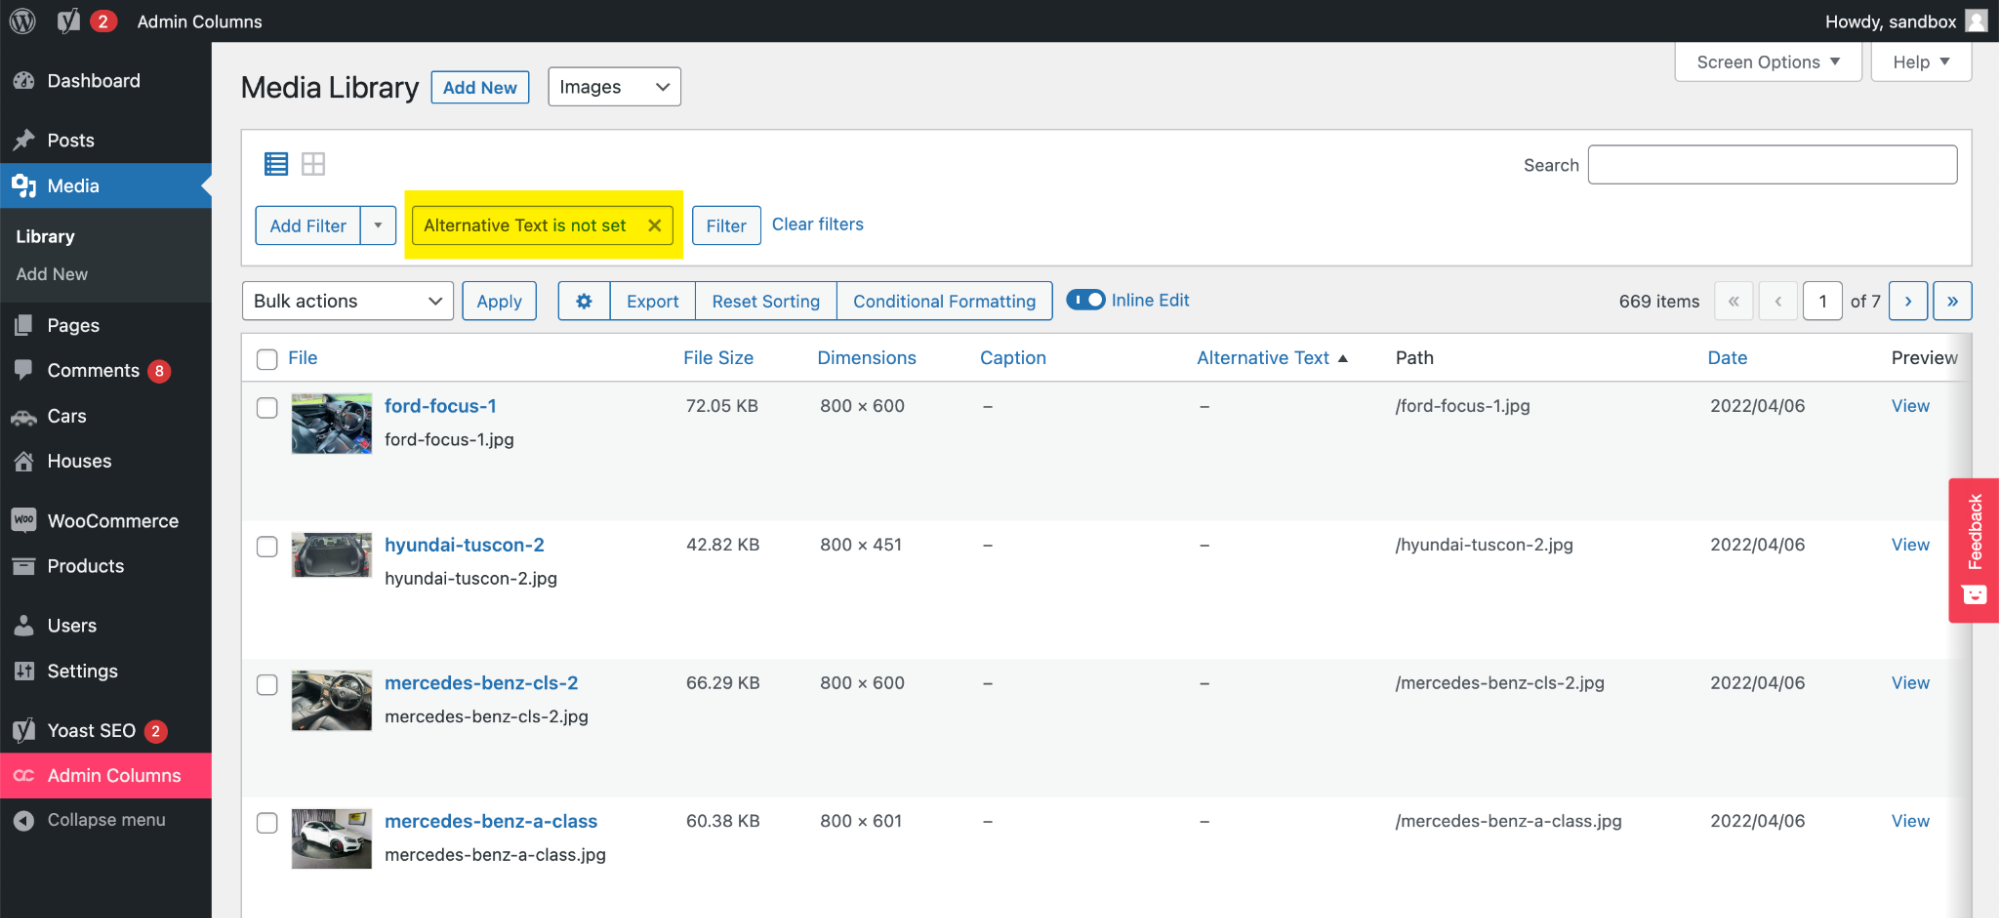The height and width of the screenshot is (918, 1999).
Task: Open the Bulk actions dropdown
Action: point(348,301)
